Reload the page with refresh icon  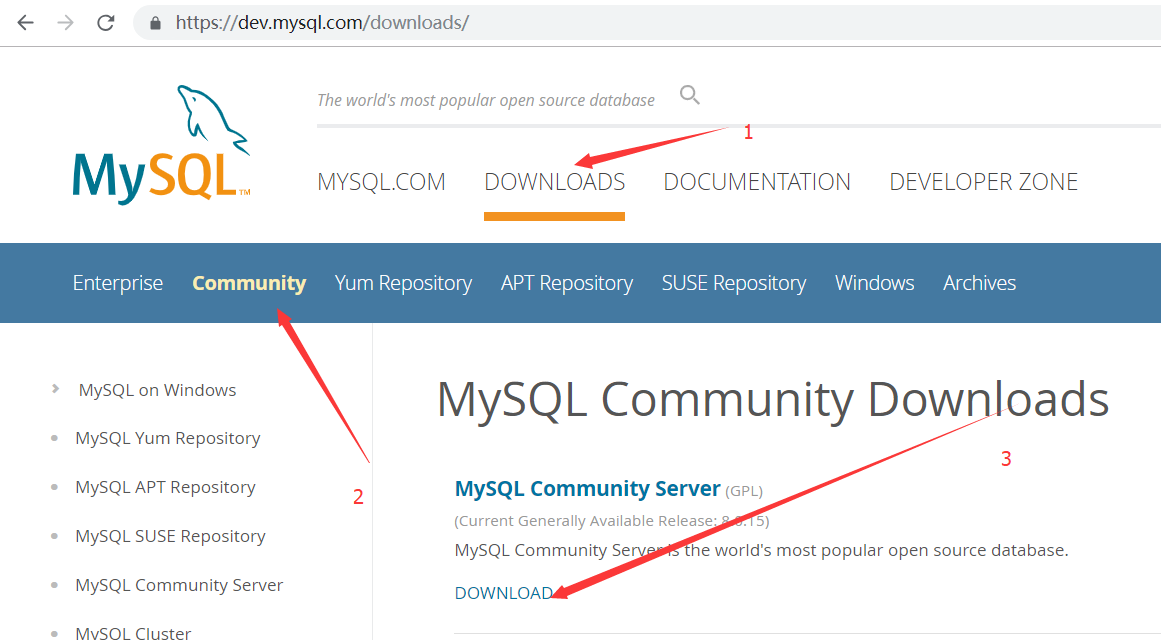(x=106, y=23)
